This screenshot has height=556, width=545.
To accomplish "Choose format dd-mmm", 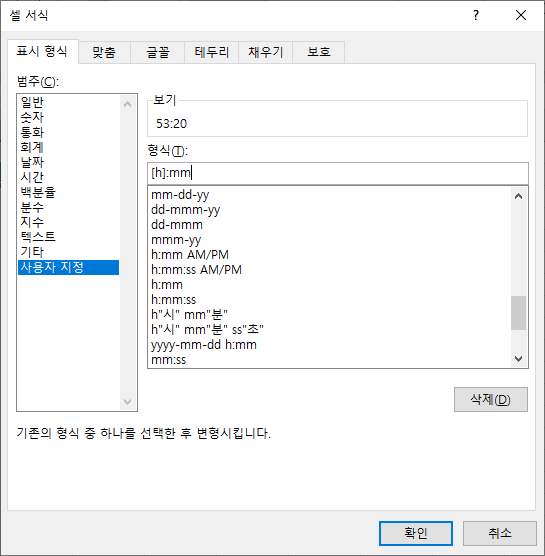I will point(329,224).
